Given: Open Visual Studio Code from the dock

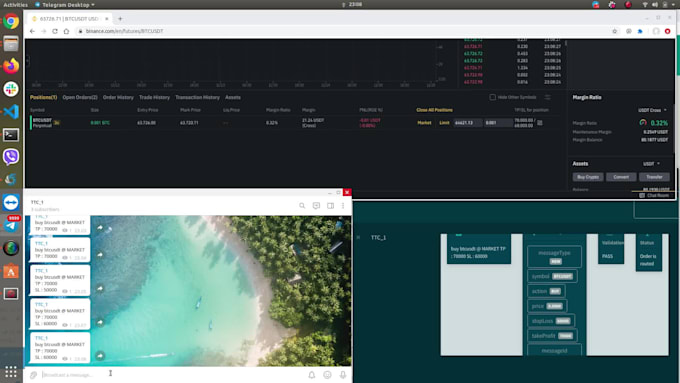Looking at the screenshot, I should coord(11,111).
